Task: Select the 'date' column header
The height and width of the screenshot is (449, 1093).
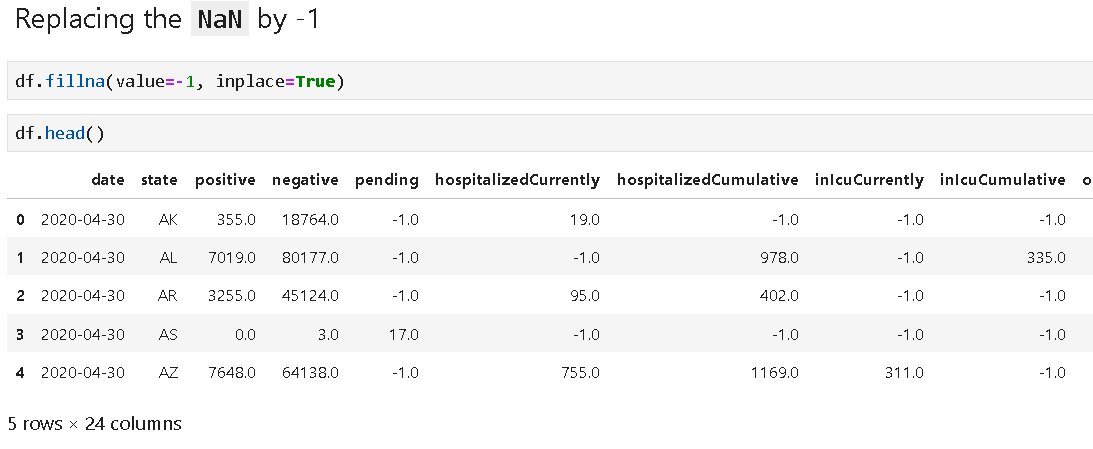Action: [108, 180]
